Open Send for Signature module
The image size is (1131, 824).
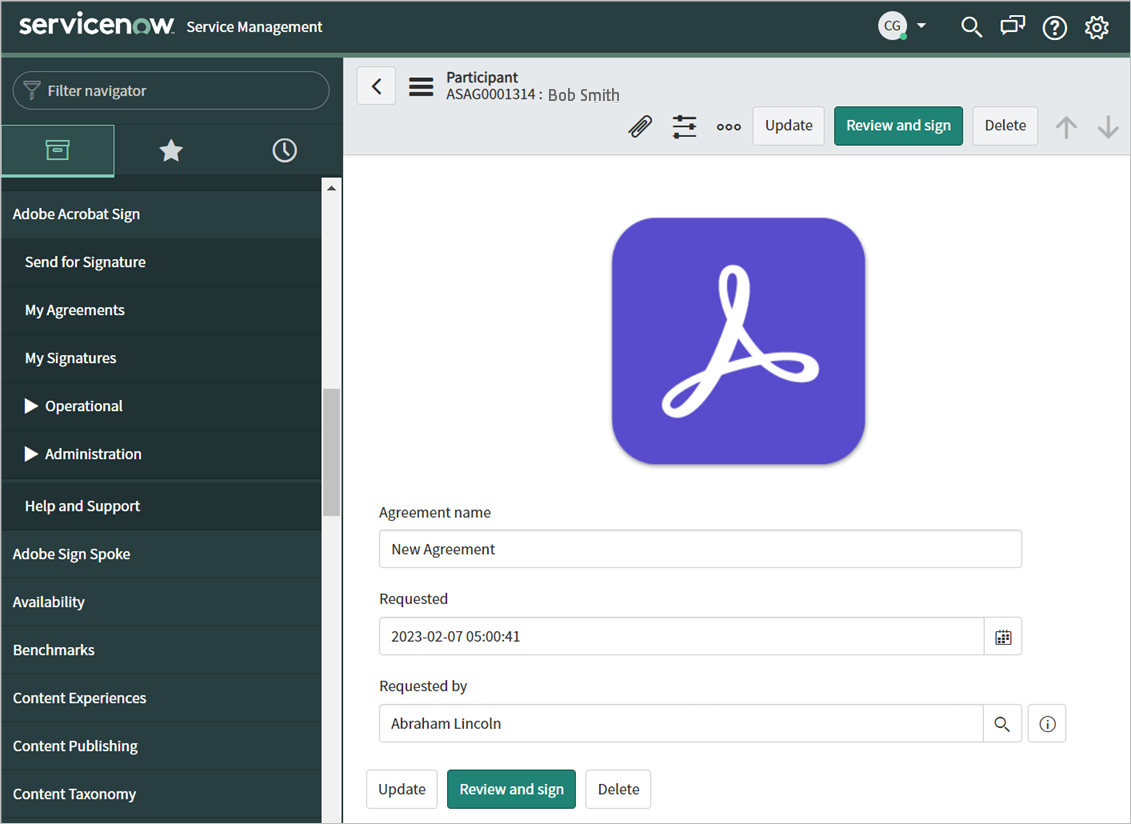(85, 262)
